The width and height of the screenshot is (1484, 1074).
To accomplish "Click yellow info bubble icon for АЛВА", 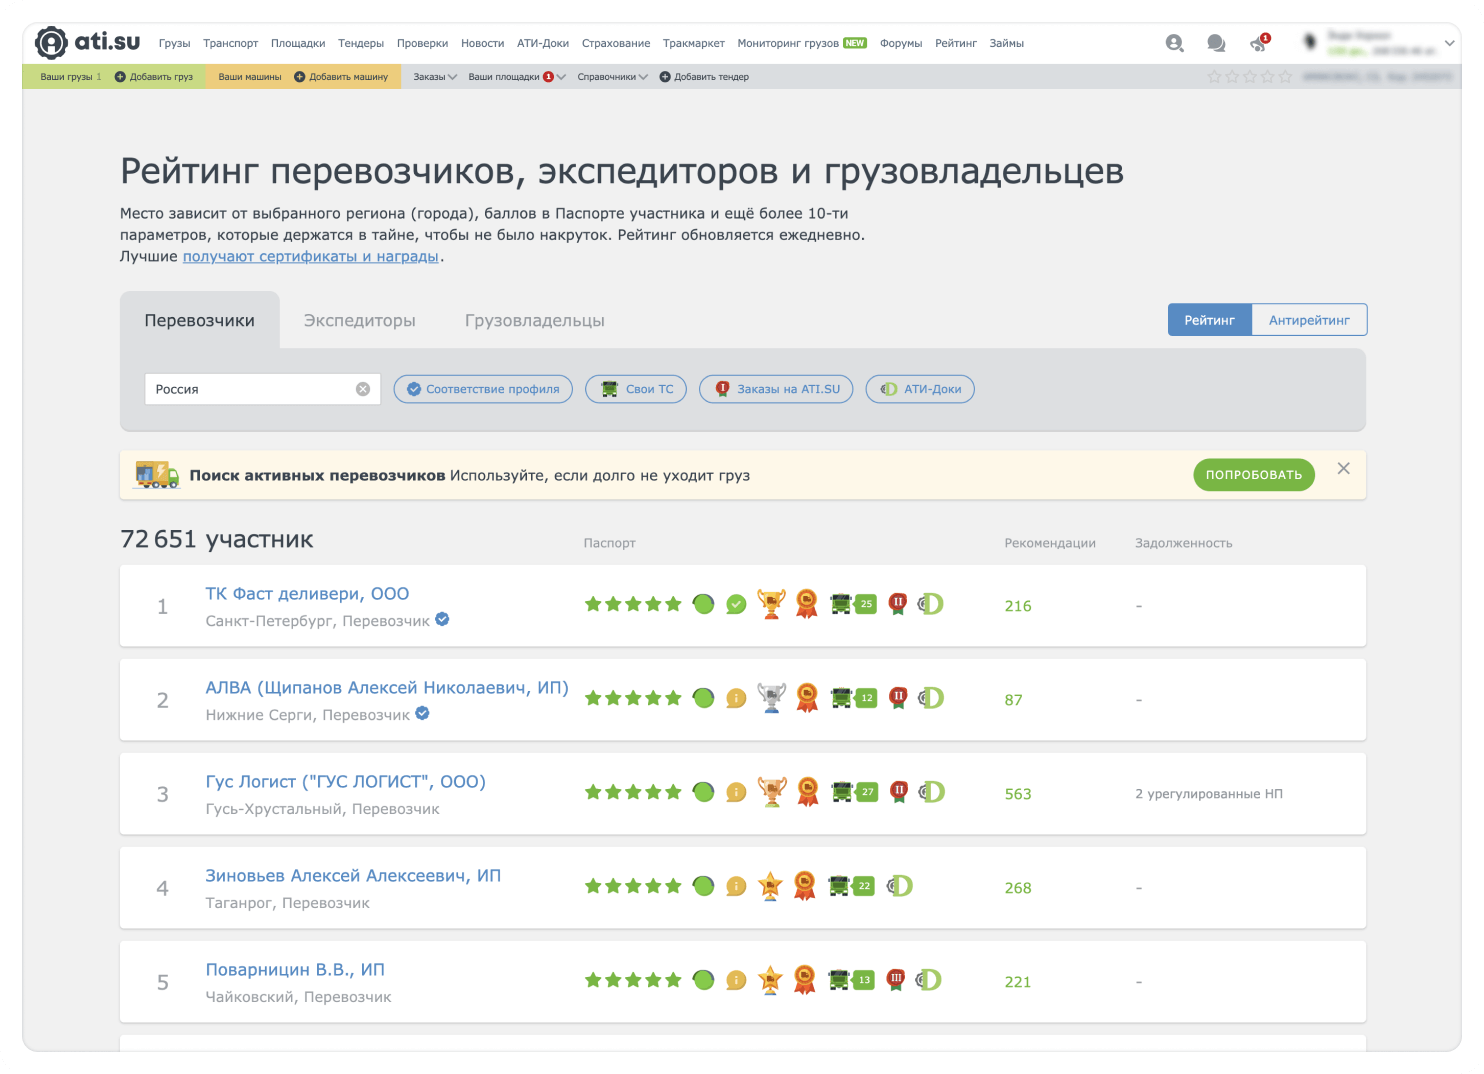I will click(x=736, y=699).
